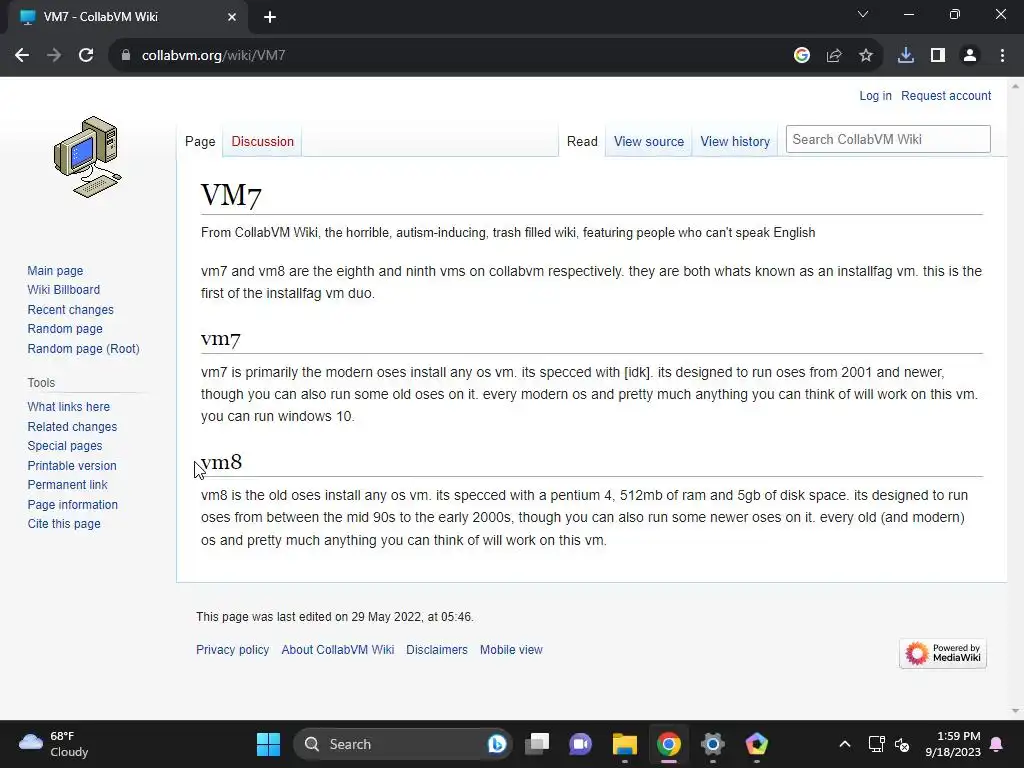Open the Windows Start button
Viewport: 1024px width, 768px height.
tap(268, 744)
